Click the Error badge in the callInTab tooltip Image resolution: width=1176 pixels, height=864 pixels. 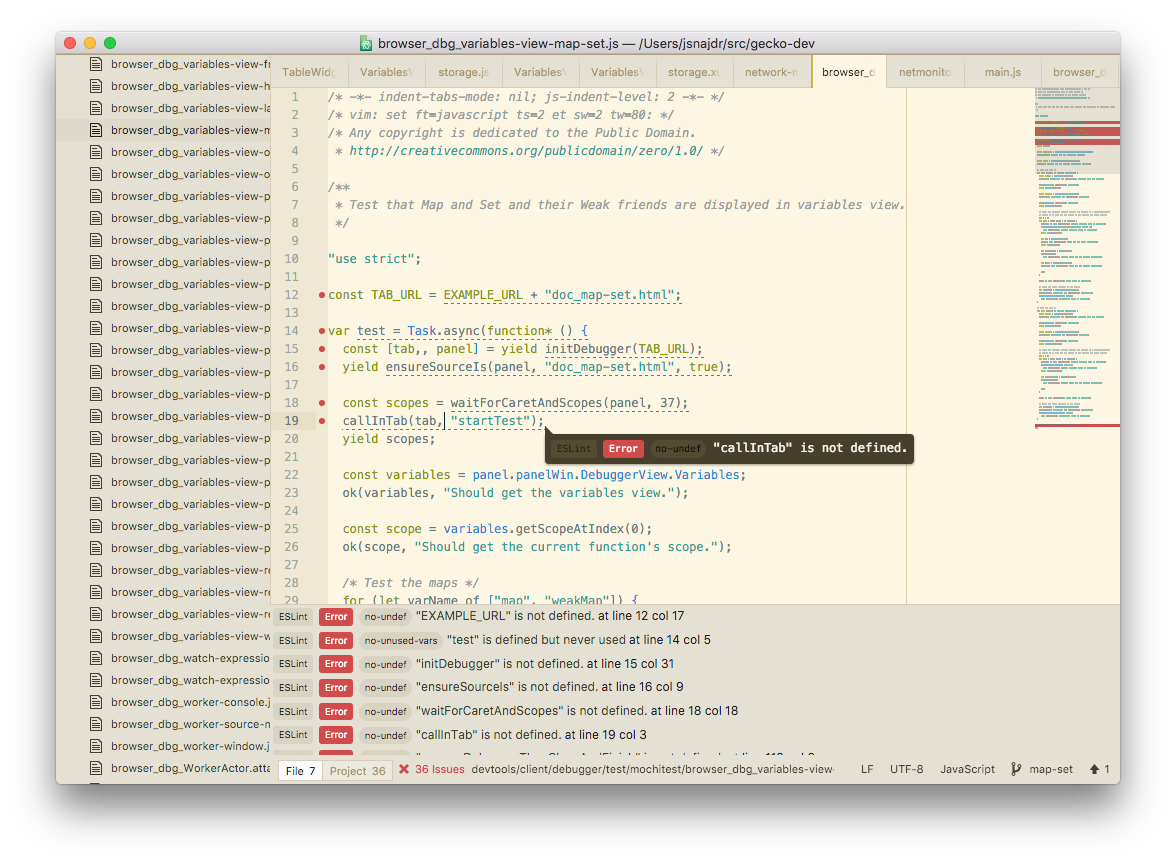point(623,448)
